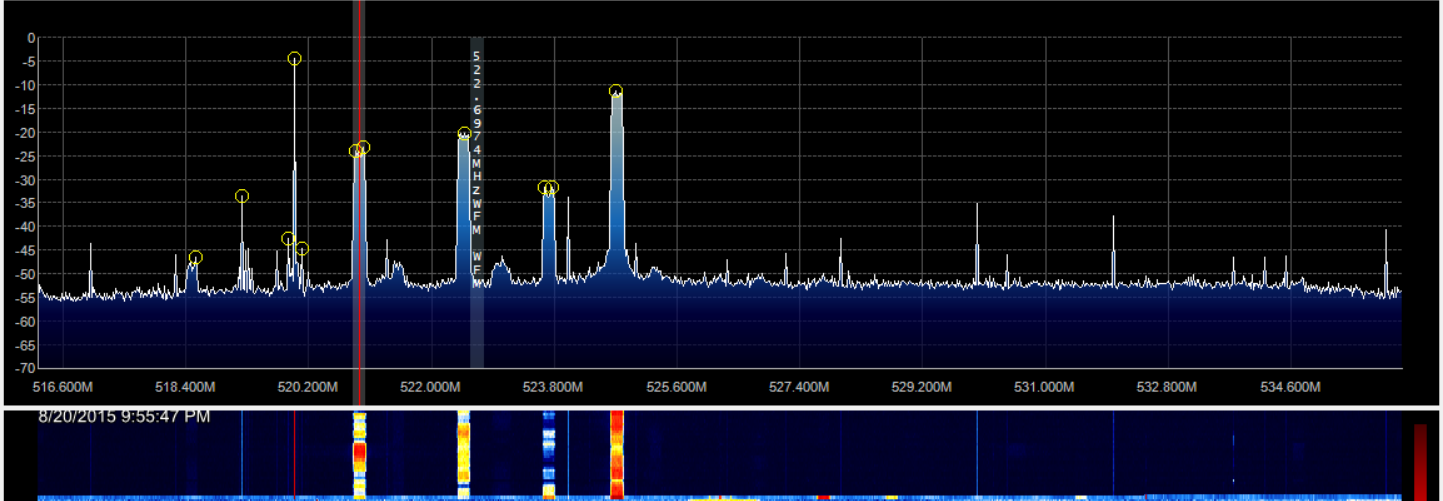The height and width of the screenshot is (501, 1443).
Task: Click the peak marker on the tallest spike
Action: 294,59
